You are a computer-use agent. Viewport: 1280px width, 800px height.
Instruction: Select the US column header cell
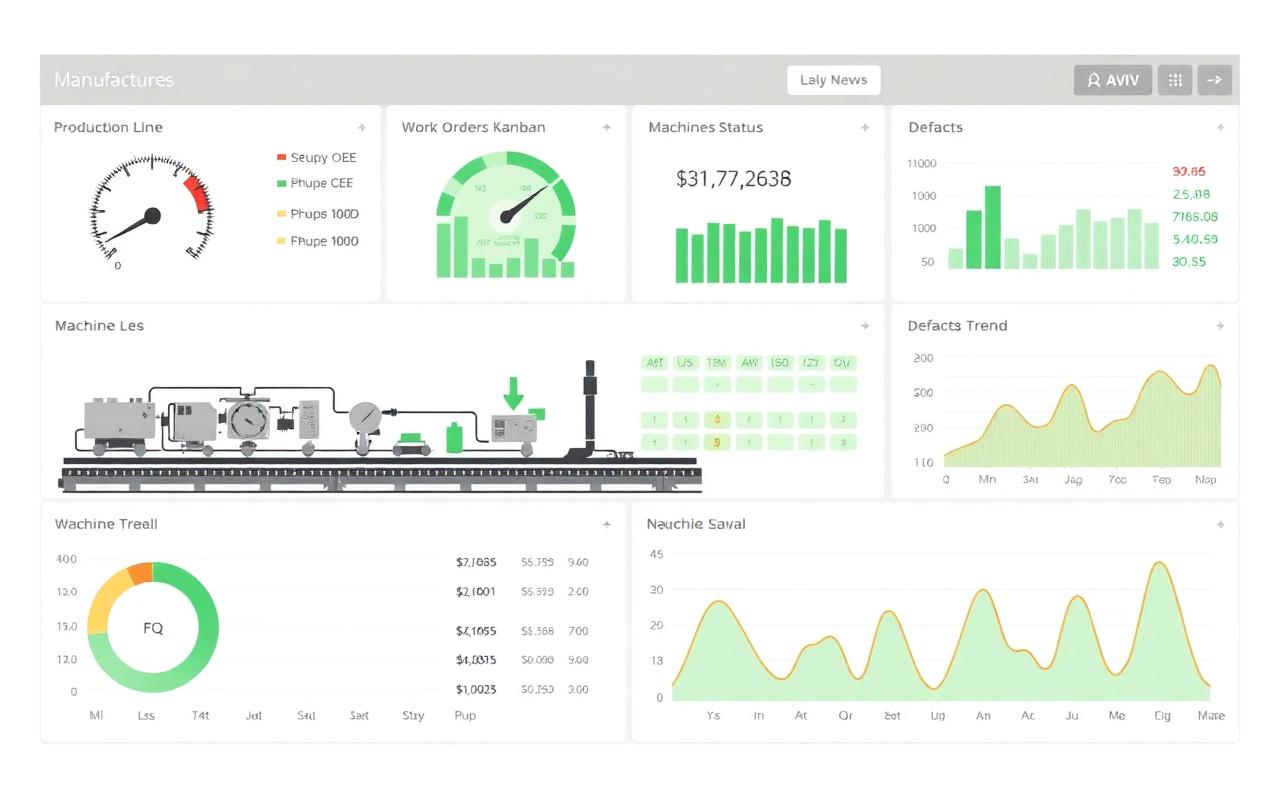(685, 363)
